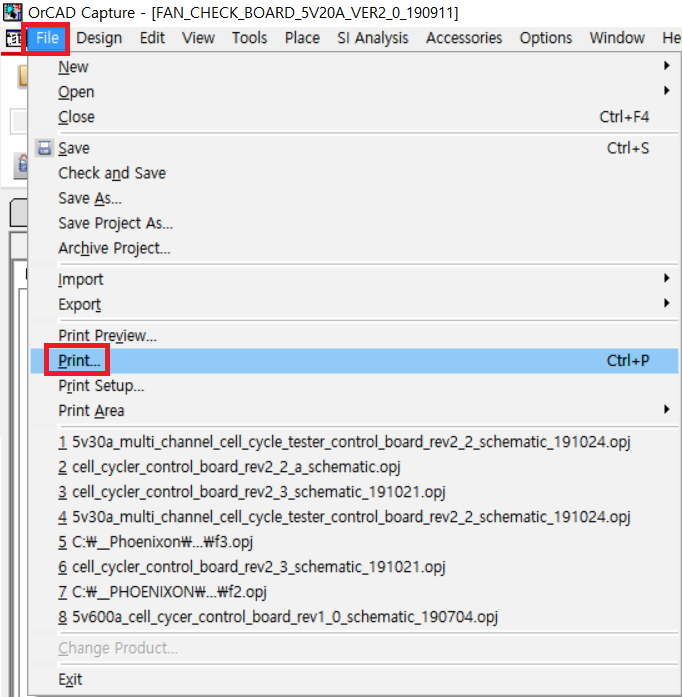
Task: Open recent file 2 cell_cycler_control_board_rev2_2_a_schematic.opj
Action: click(354, 467)
